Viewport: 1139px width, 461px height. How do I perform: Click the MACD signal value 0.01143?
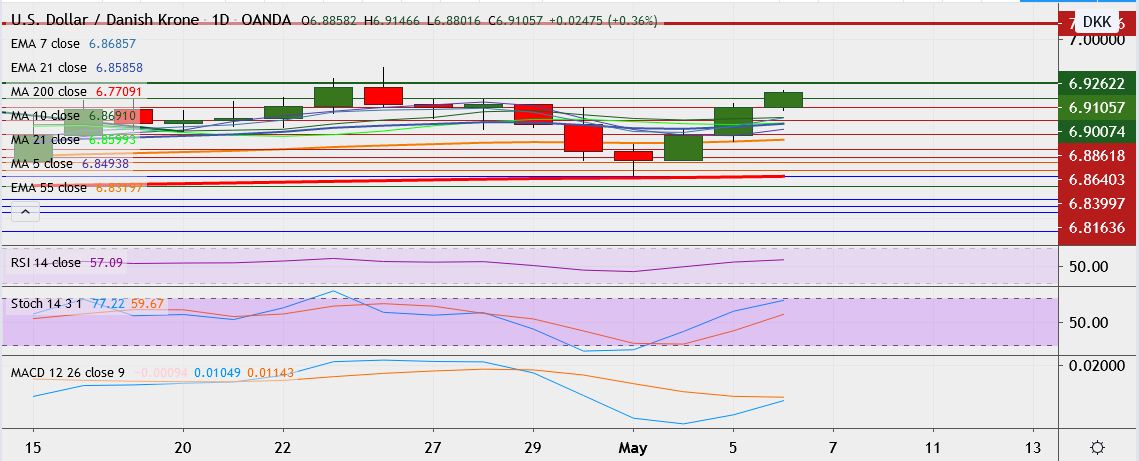click(x=271, y=373)
